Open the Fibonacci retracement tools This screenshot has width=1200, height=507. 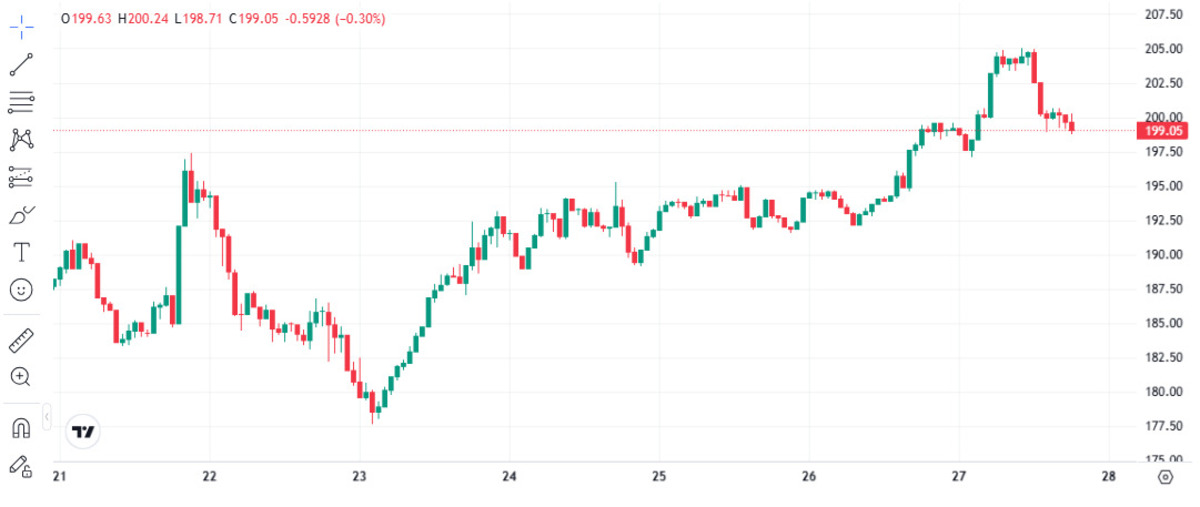tap(21, 101)
